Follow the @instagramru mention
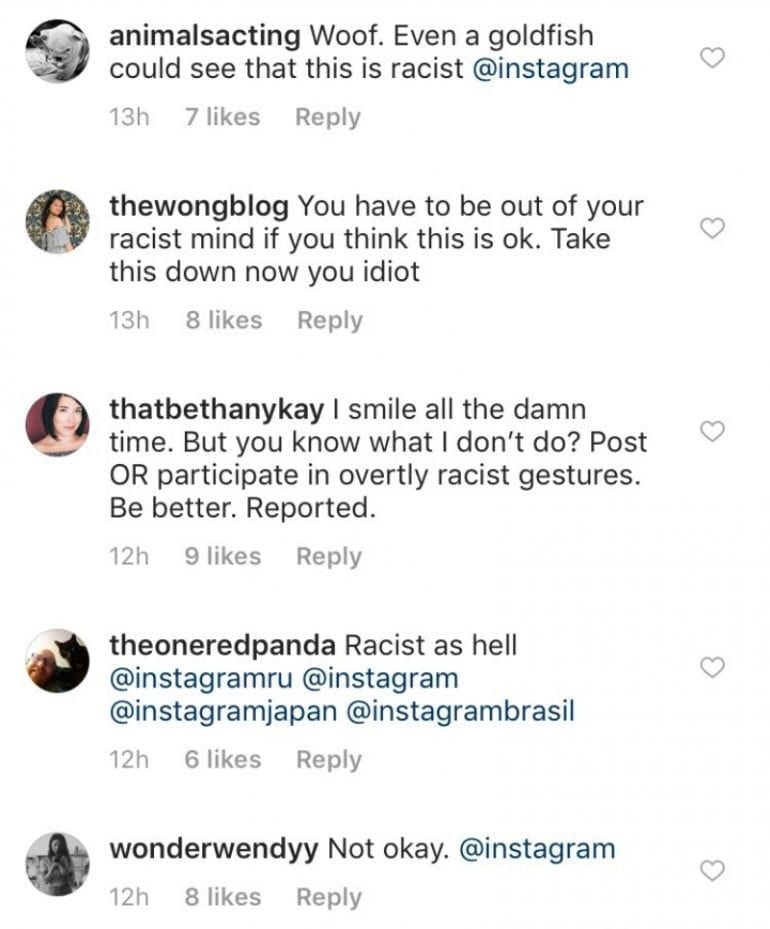This screenshot has width=770, height=929. [x=200, y=678]
